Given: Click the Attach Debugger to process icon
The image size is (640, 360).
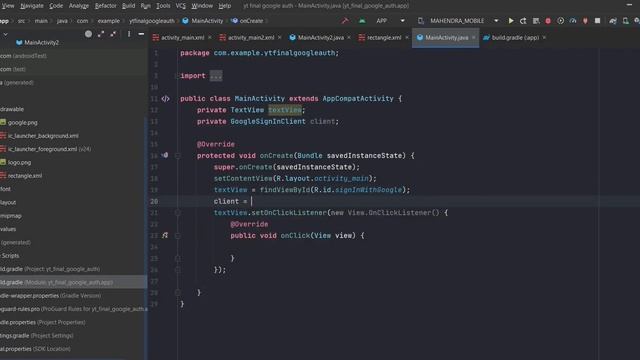Looking at the screenshot, I should [x=585, y=20].
